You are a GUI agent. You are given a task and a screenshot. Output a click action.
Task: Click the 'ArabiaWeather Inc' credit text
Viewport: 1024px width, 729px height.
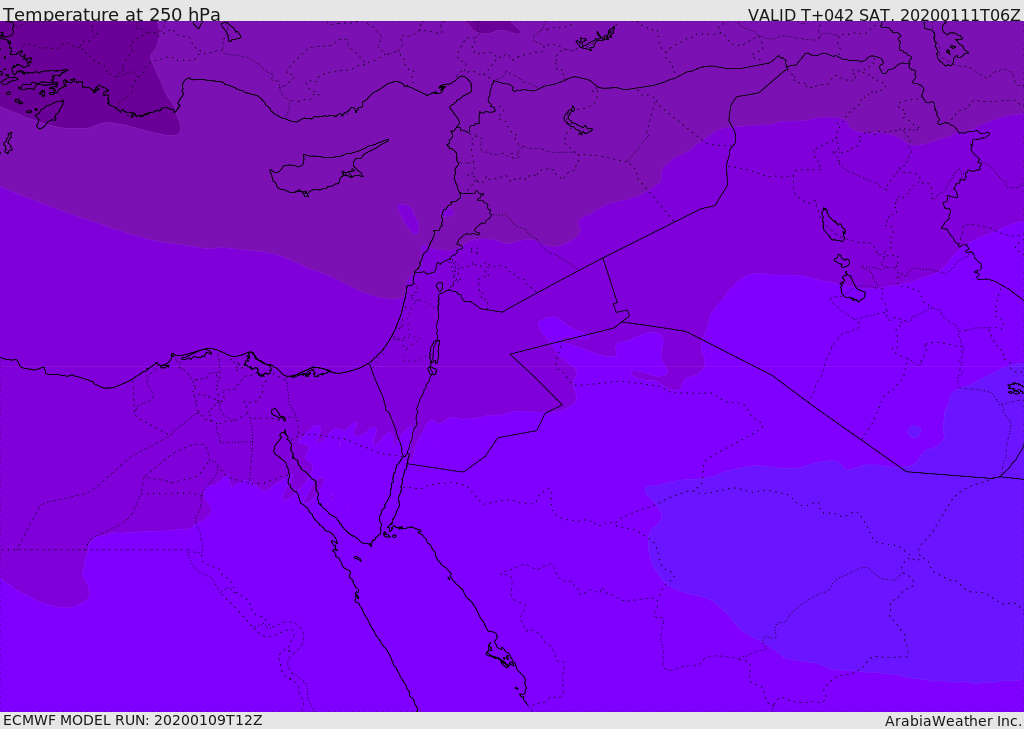click(x=951, y=721)
